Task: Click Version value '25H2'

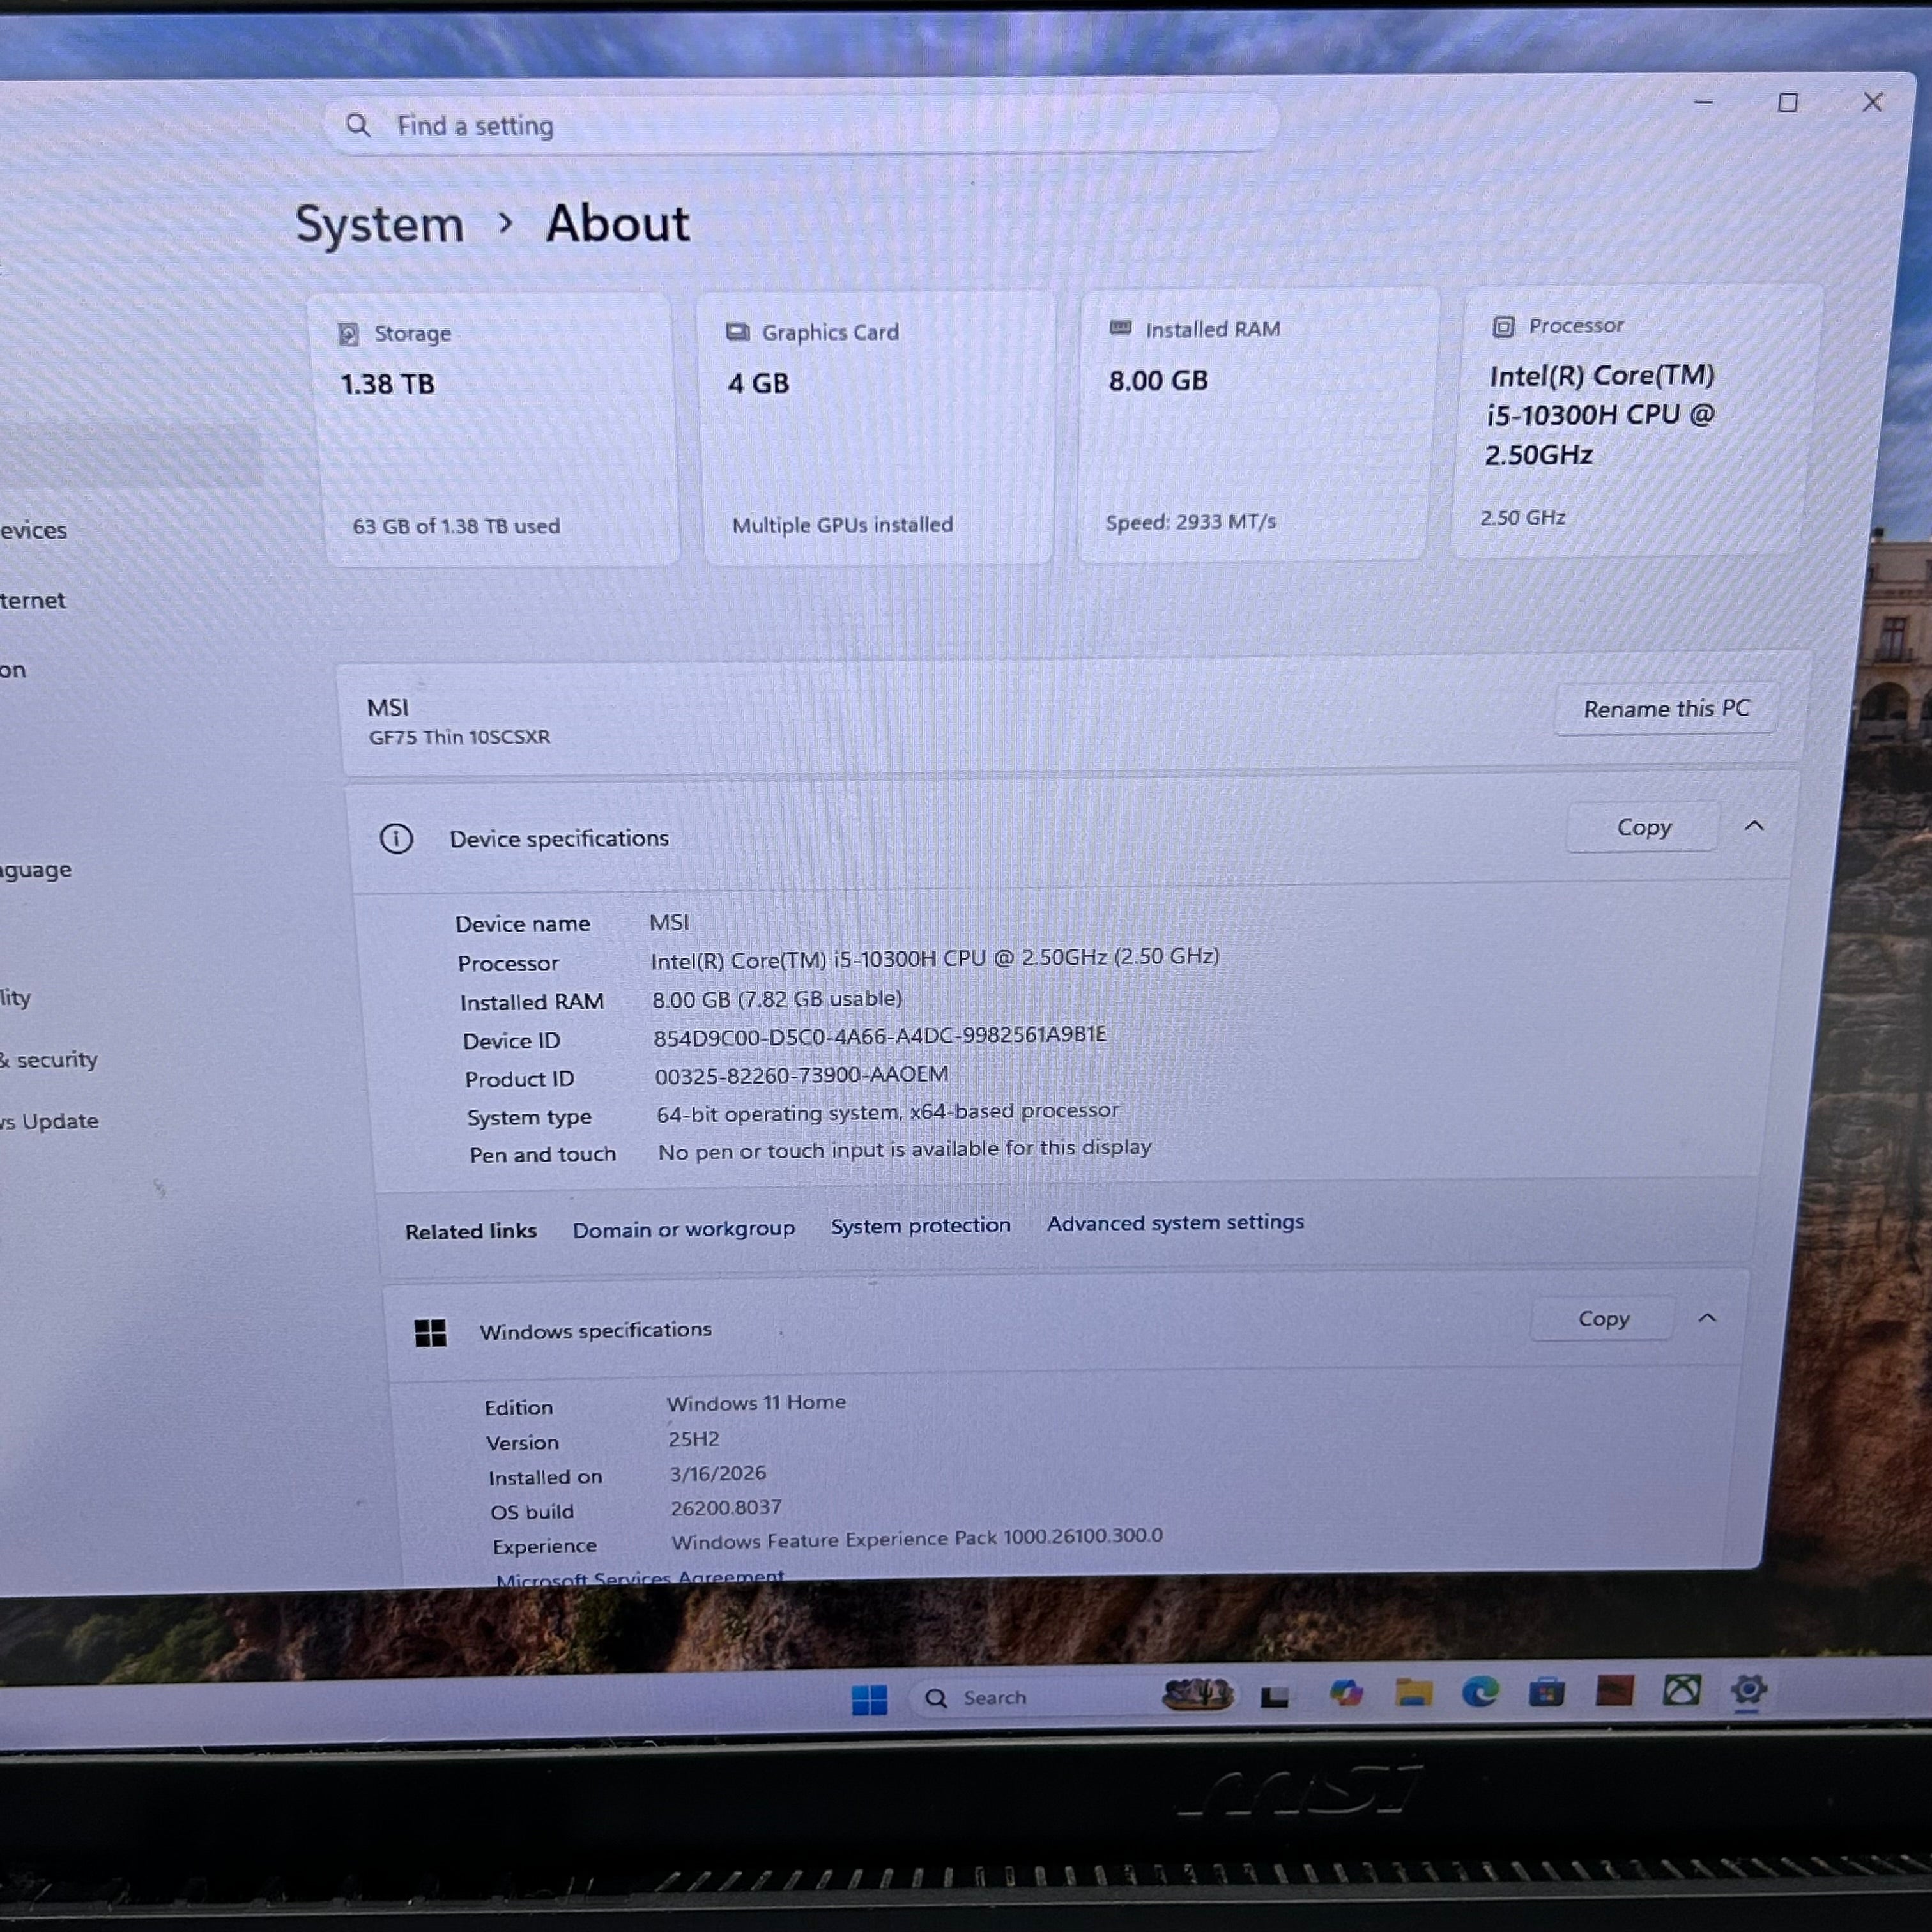Action: tap(694, 1439)
